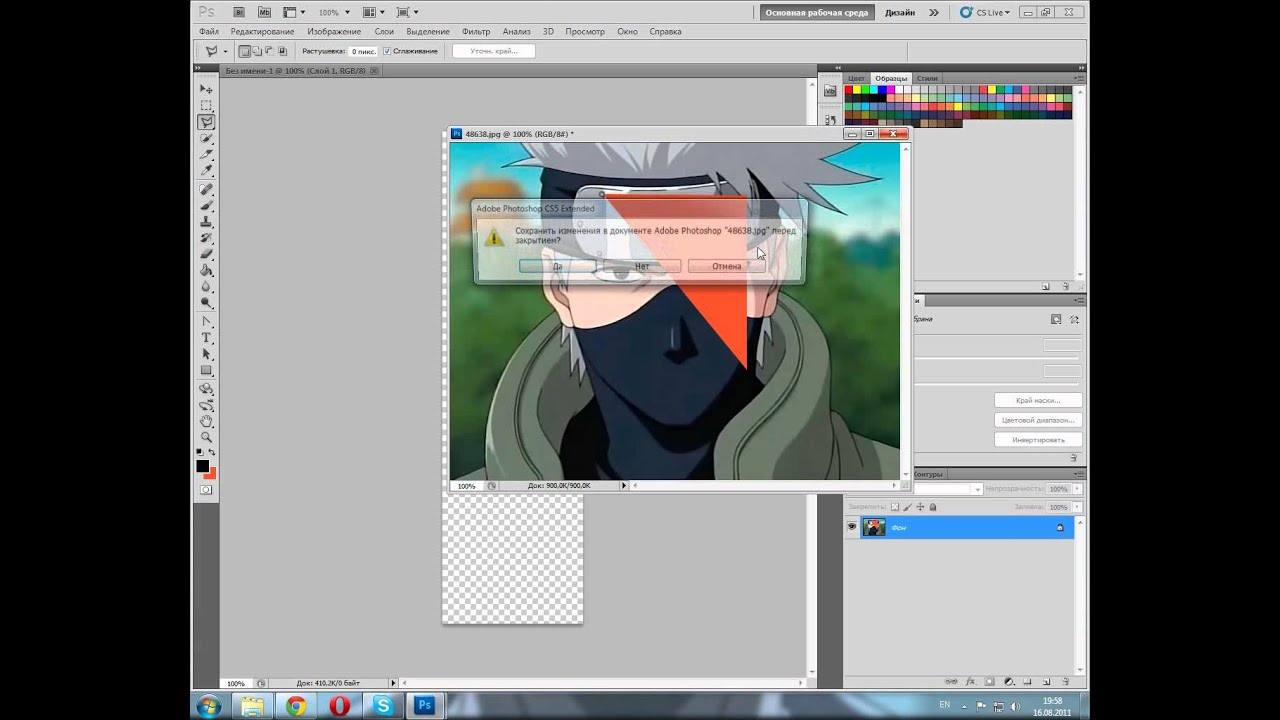This screenshot has height=720, width=1280.
Task: Click Отмена in save dialog
Action: 727,266
